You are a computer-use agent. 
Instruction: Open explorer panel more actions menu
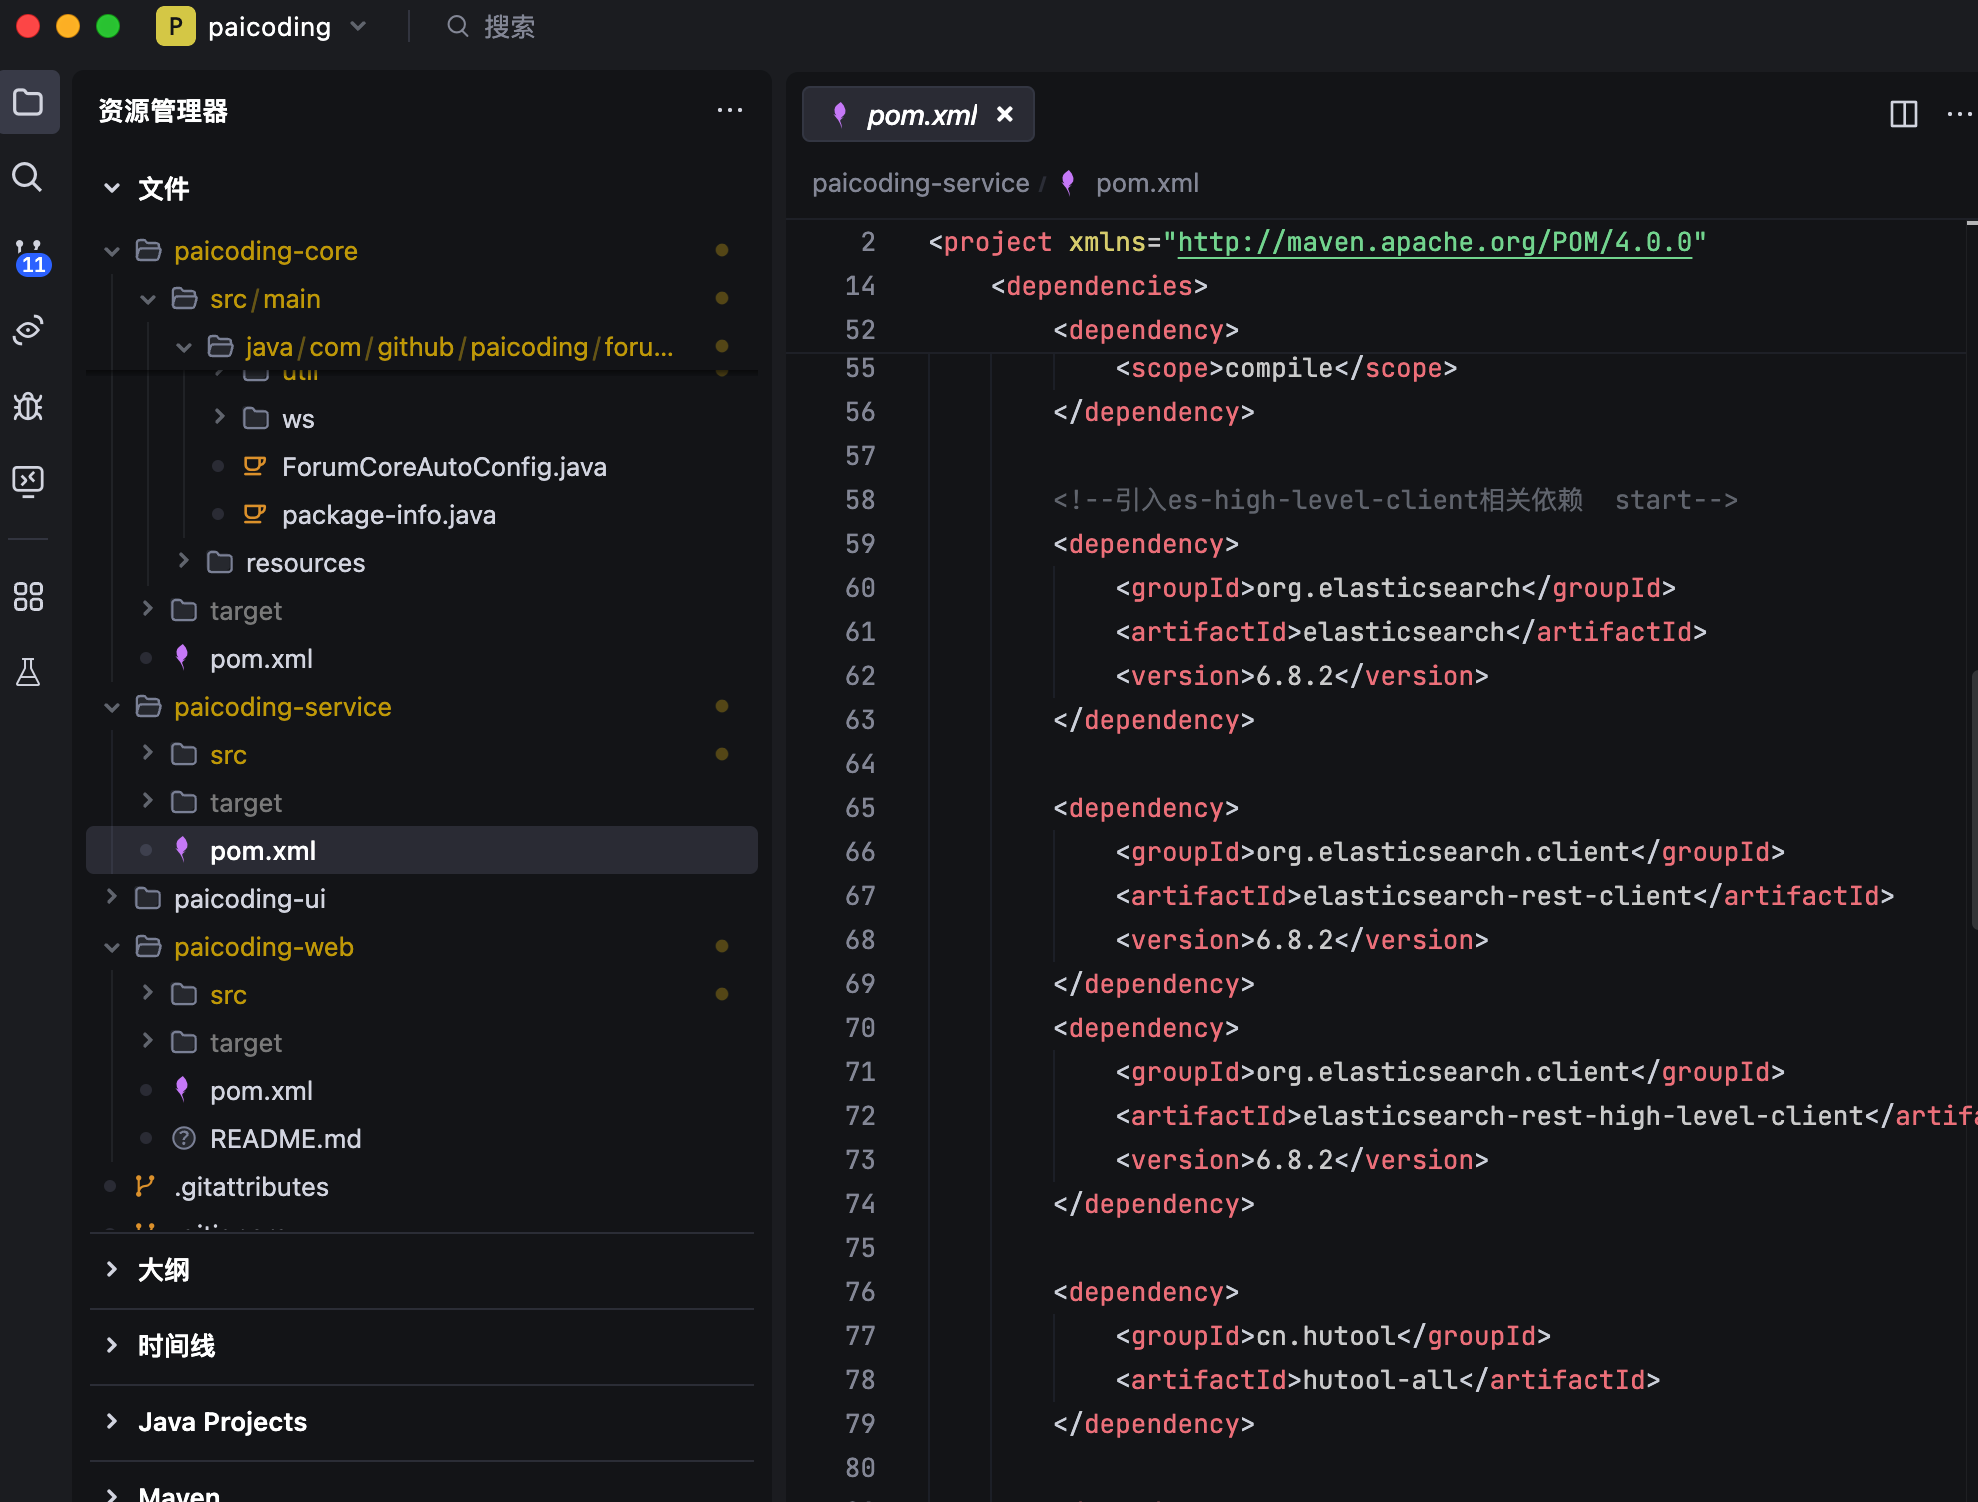click(x=729, y=110)
